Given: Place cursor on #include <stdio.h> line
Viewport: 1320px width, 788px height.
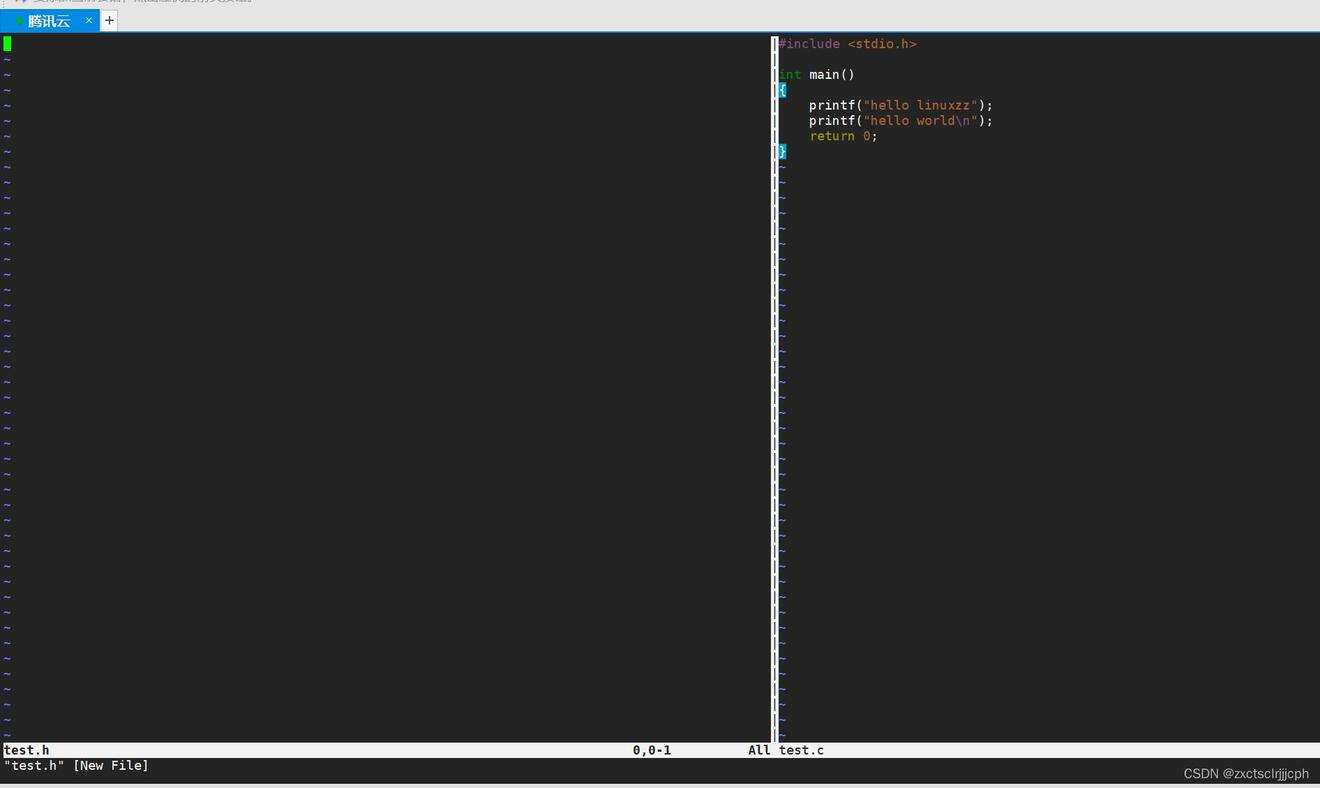Looking at the screenshot, I should tap(847, 44).
